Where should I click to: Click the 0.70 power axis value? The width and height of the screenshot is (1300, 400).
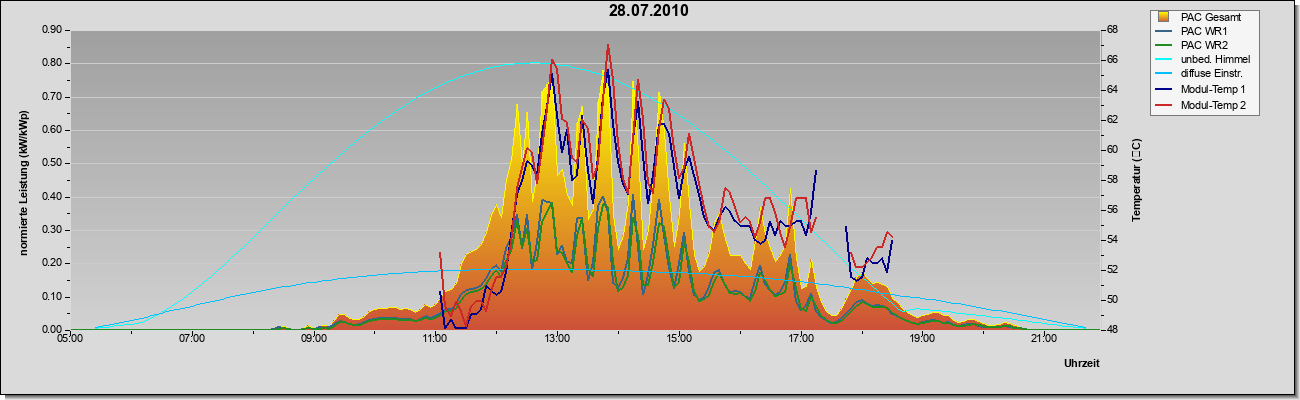[52, 97]
